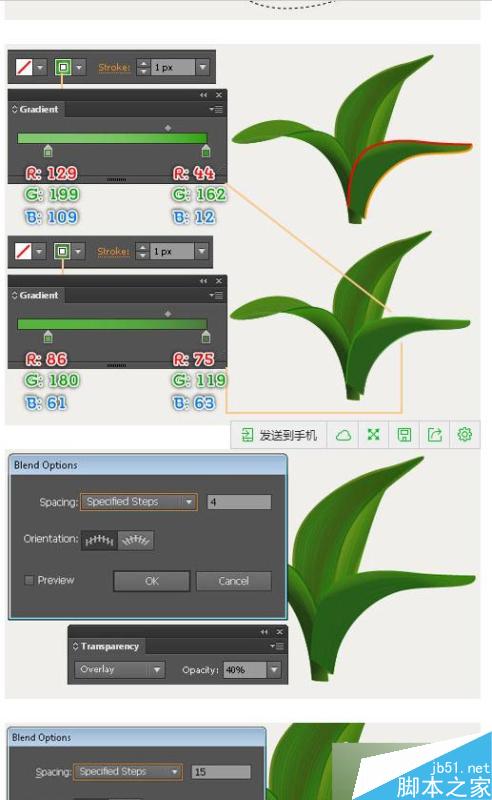Click the upper gradient color bar
492x800 pixels.
pos(112,138)
